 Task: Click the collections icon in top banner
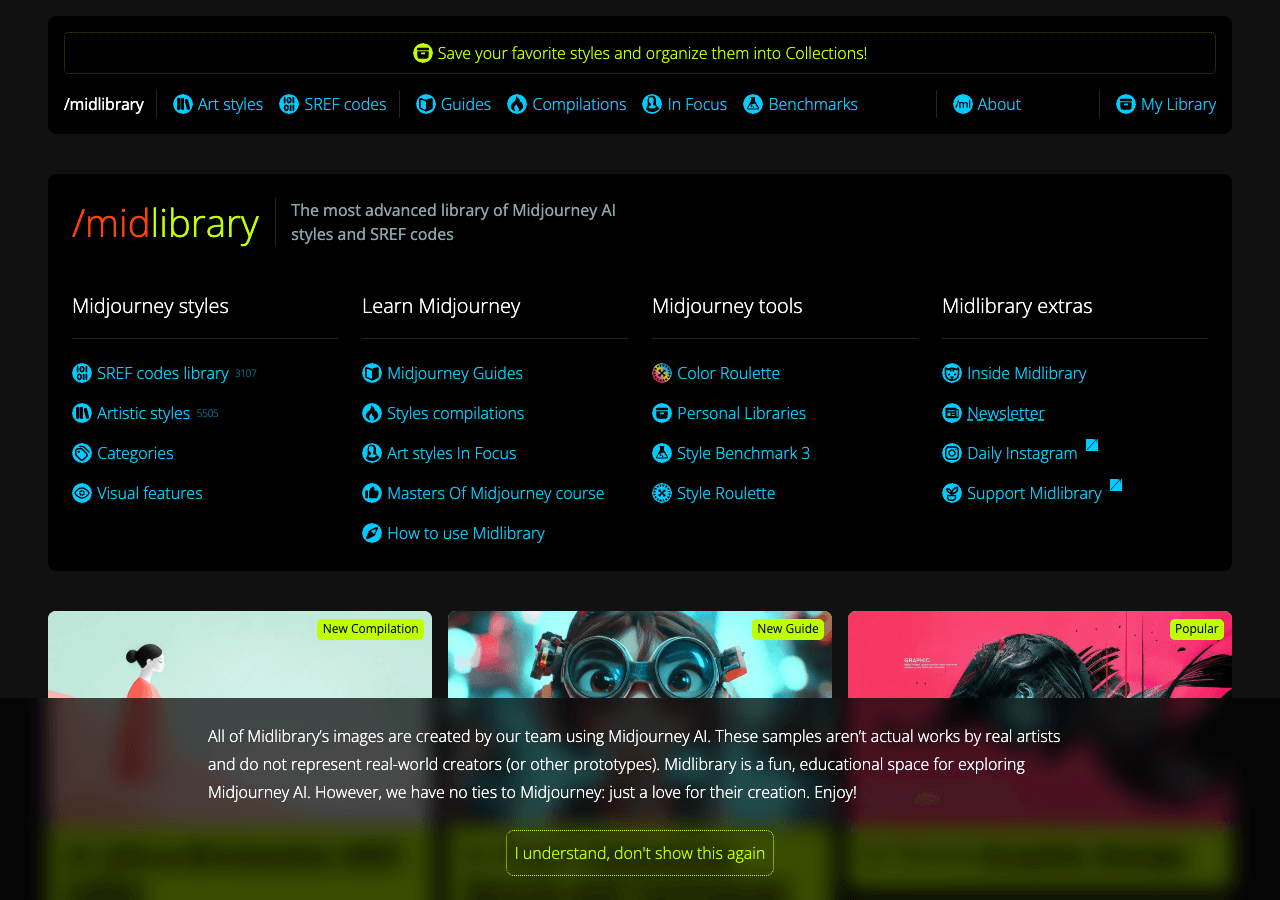pos(423,53)
